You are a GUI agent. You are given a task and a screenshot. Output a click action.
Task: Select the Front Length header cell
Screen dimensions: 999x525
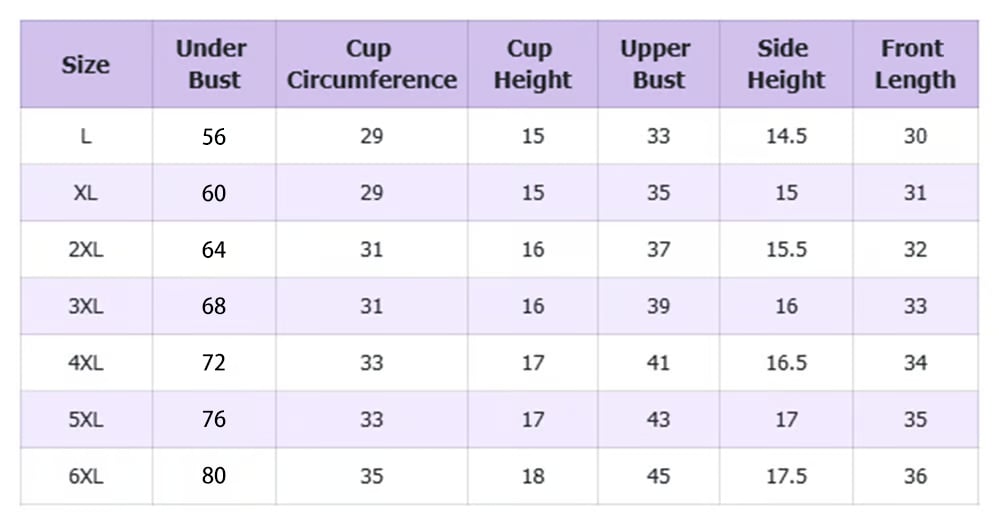[x=914, y=64]
